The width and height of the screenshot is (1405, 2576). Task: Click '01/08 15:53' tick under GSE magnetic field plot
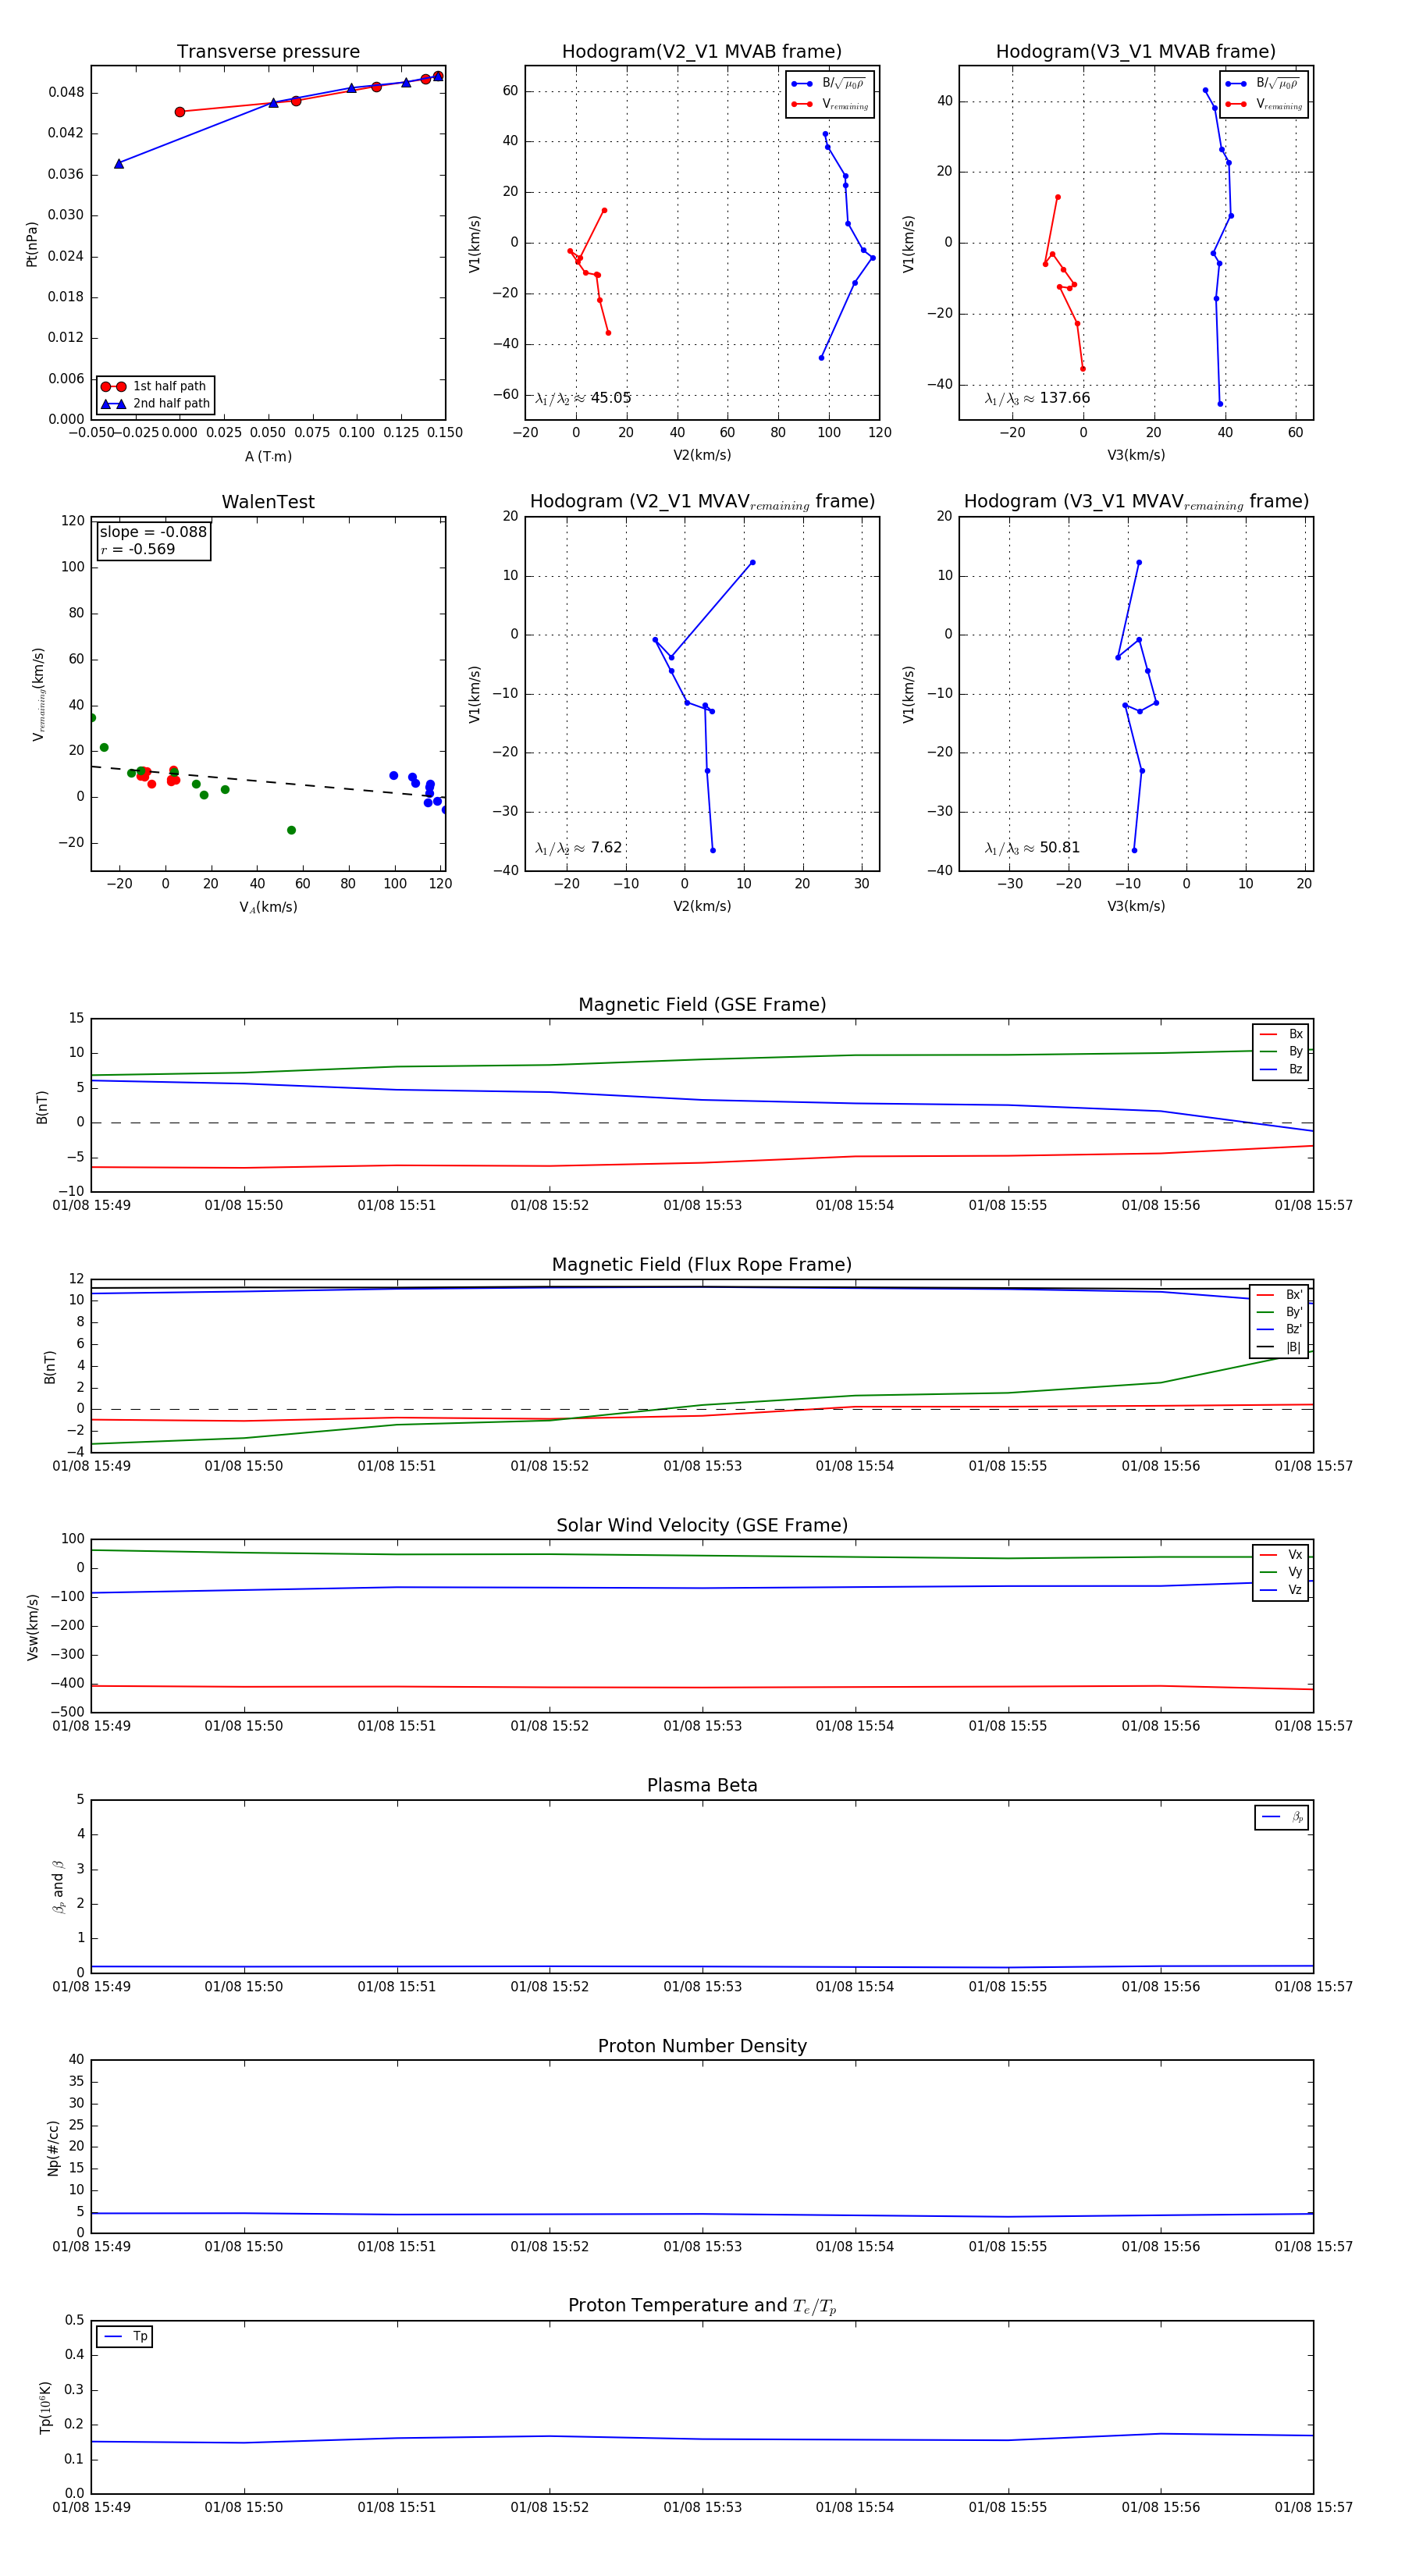[702, 1205]
